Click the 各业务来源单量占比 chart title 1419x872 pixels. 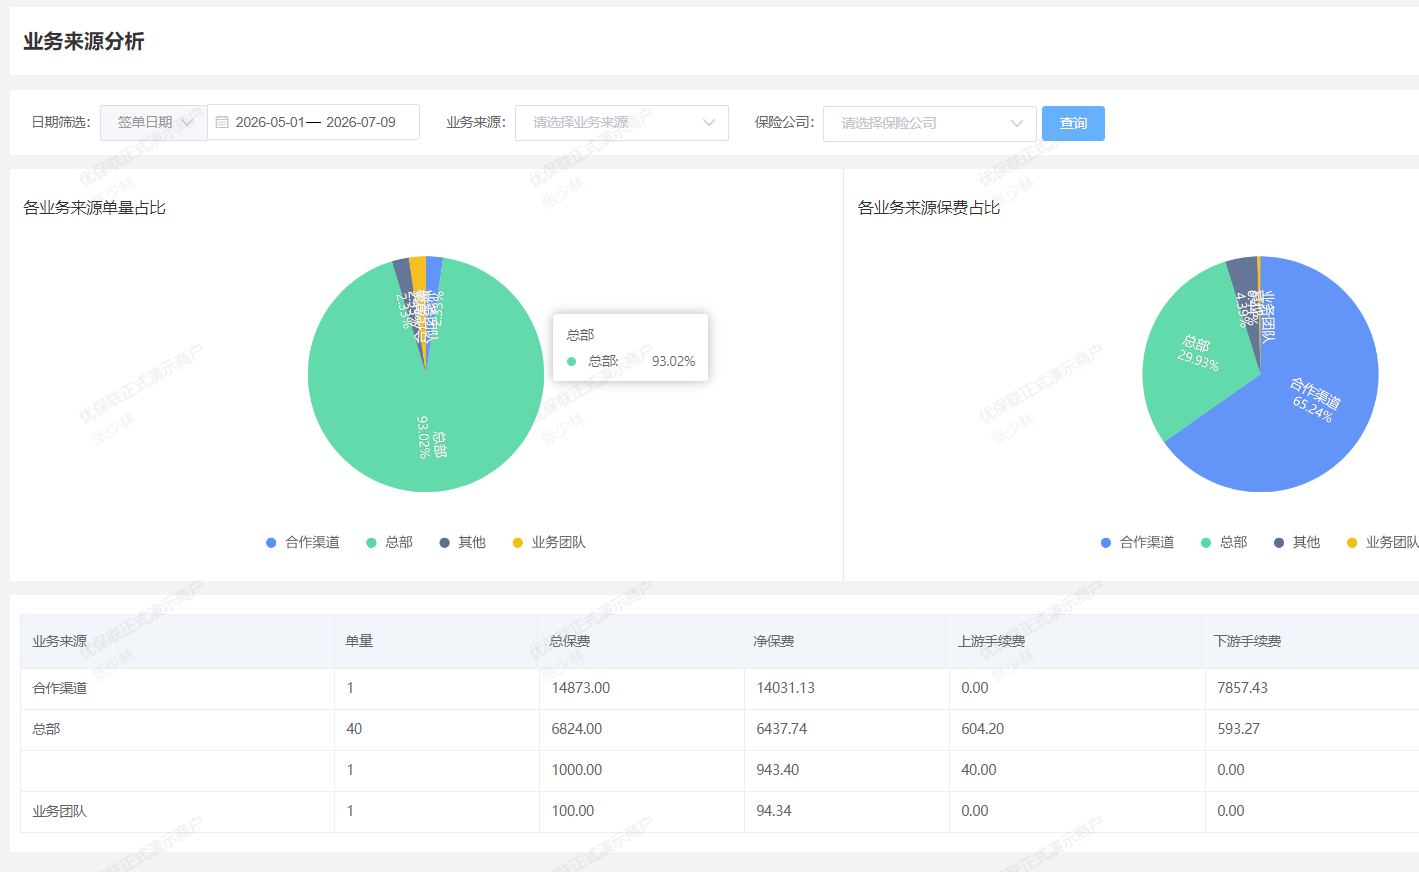coord(95,208)
